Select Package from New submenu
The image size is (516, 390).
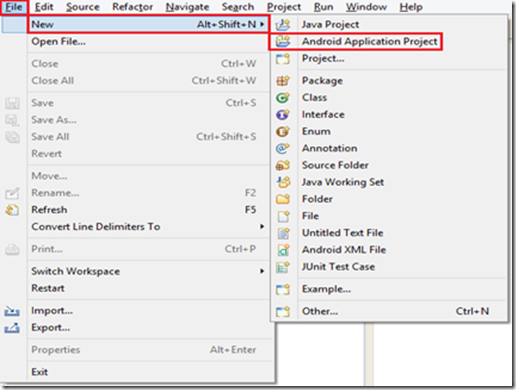coord(389,81)
